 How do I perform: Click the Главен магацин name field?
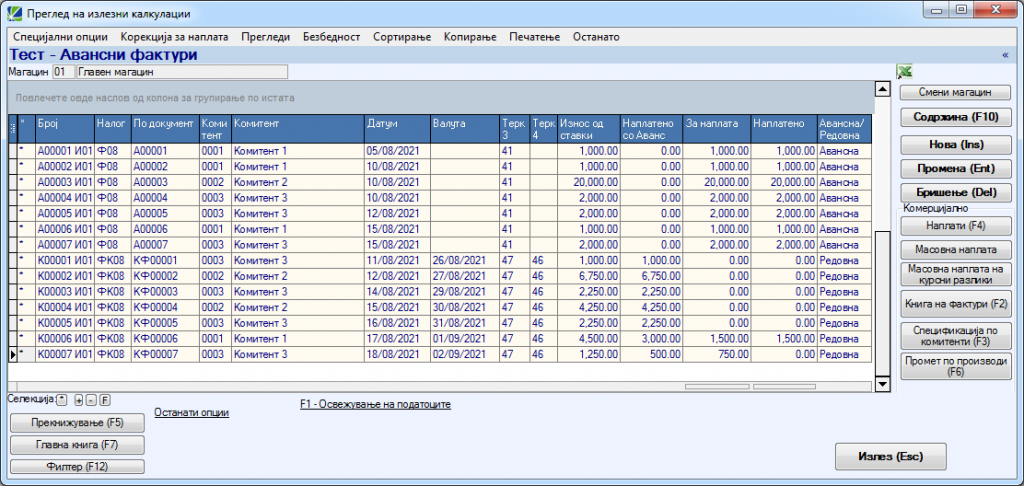182,72
